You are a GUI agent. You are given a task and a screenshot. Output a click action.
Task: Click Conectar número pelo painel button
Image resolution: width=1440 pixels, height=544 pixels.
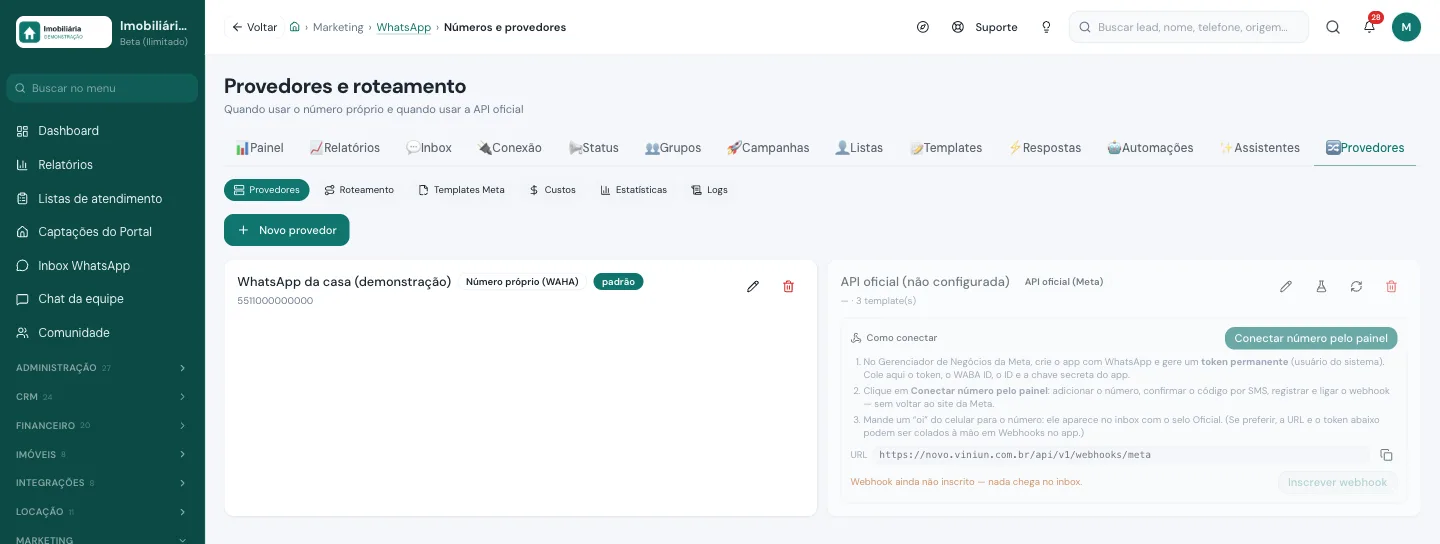click(x=1311, y=338)
